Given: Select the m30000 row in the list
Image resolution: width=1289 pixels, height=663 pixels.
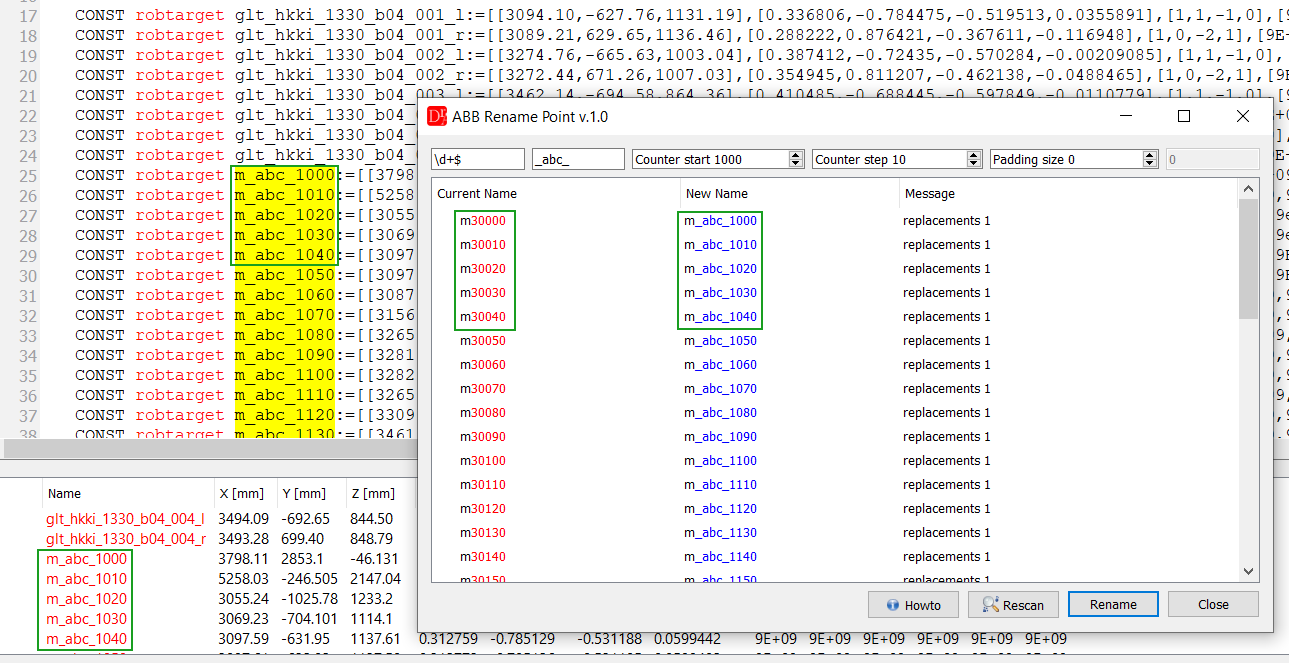Looking at the screenshot, I should [x=835, y=221].
